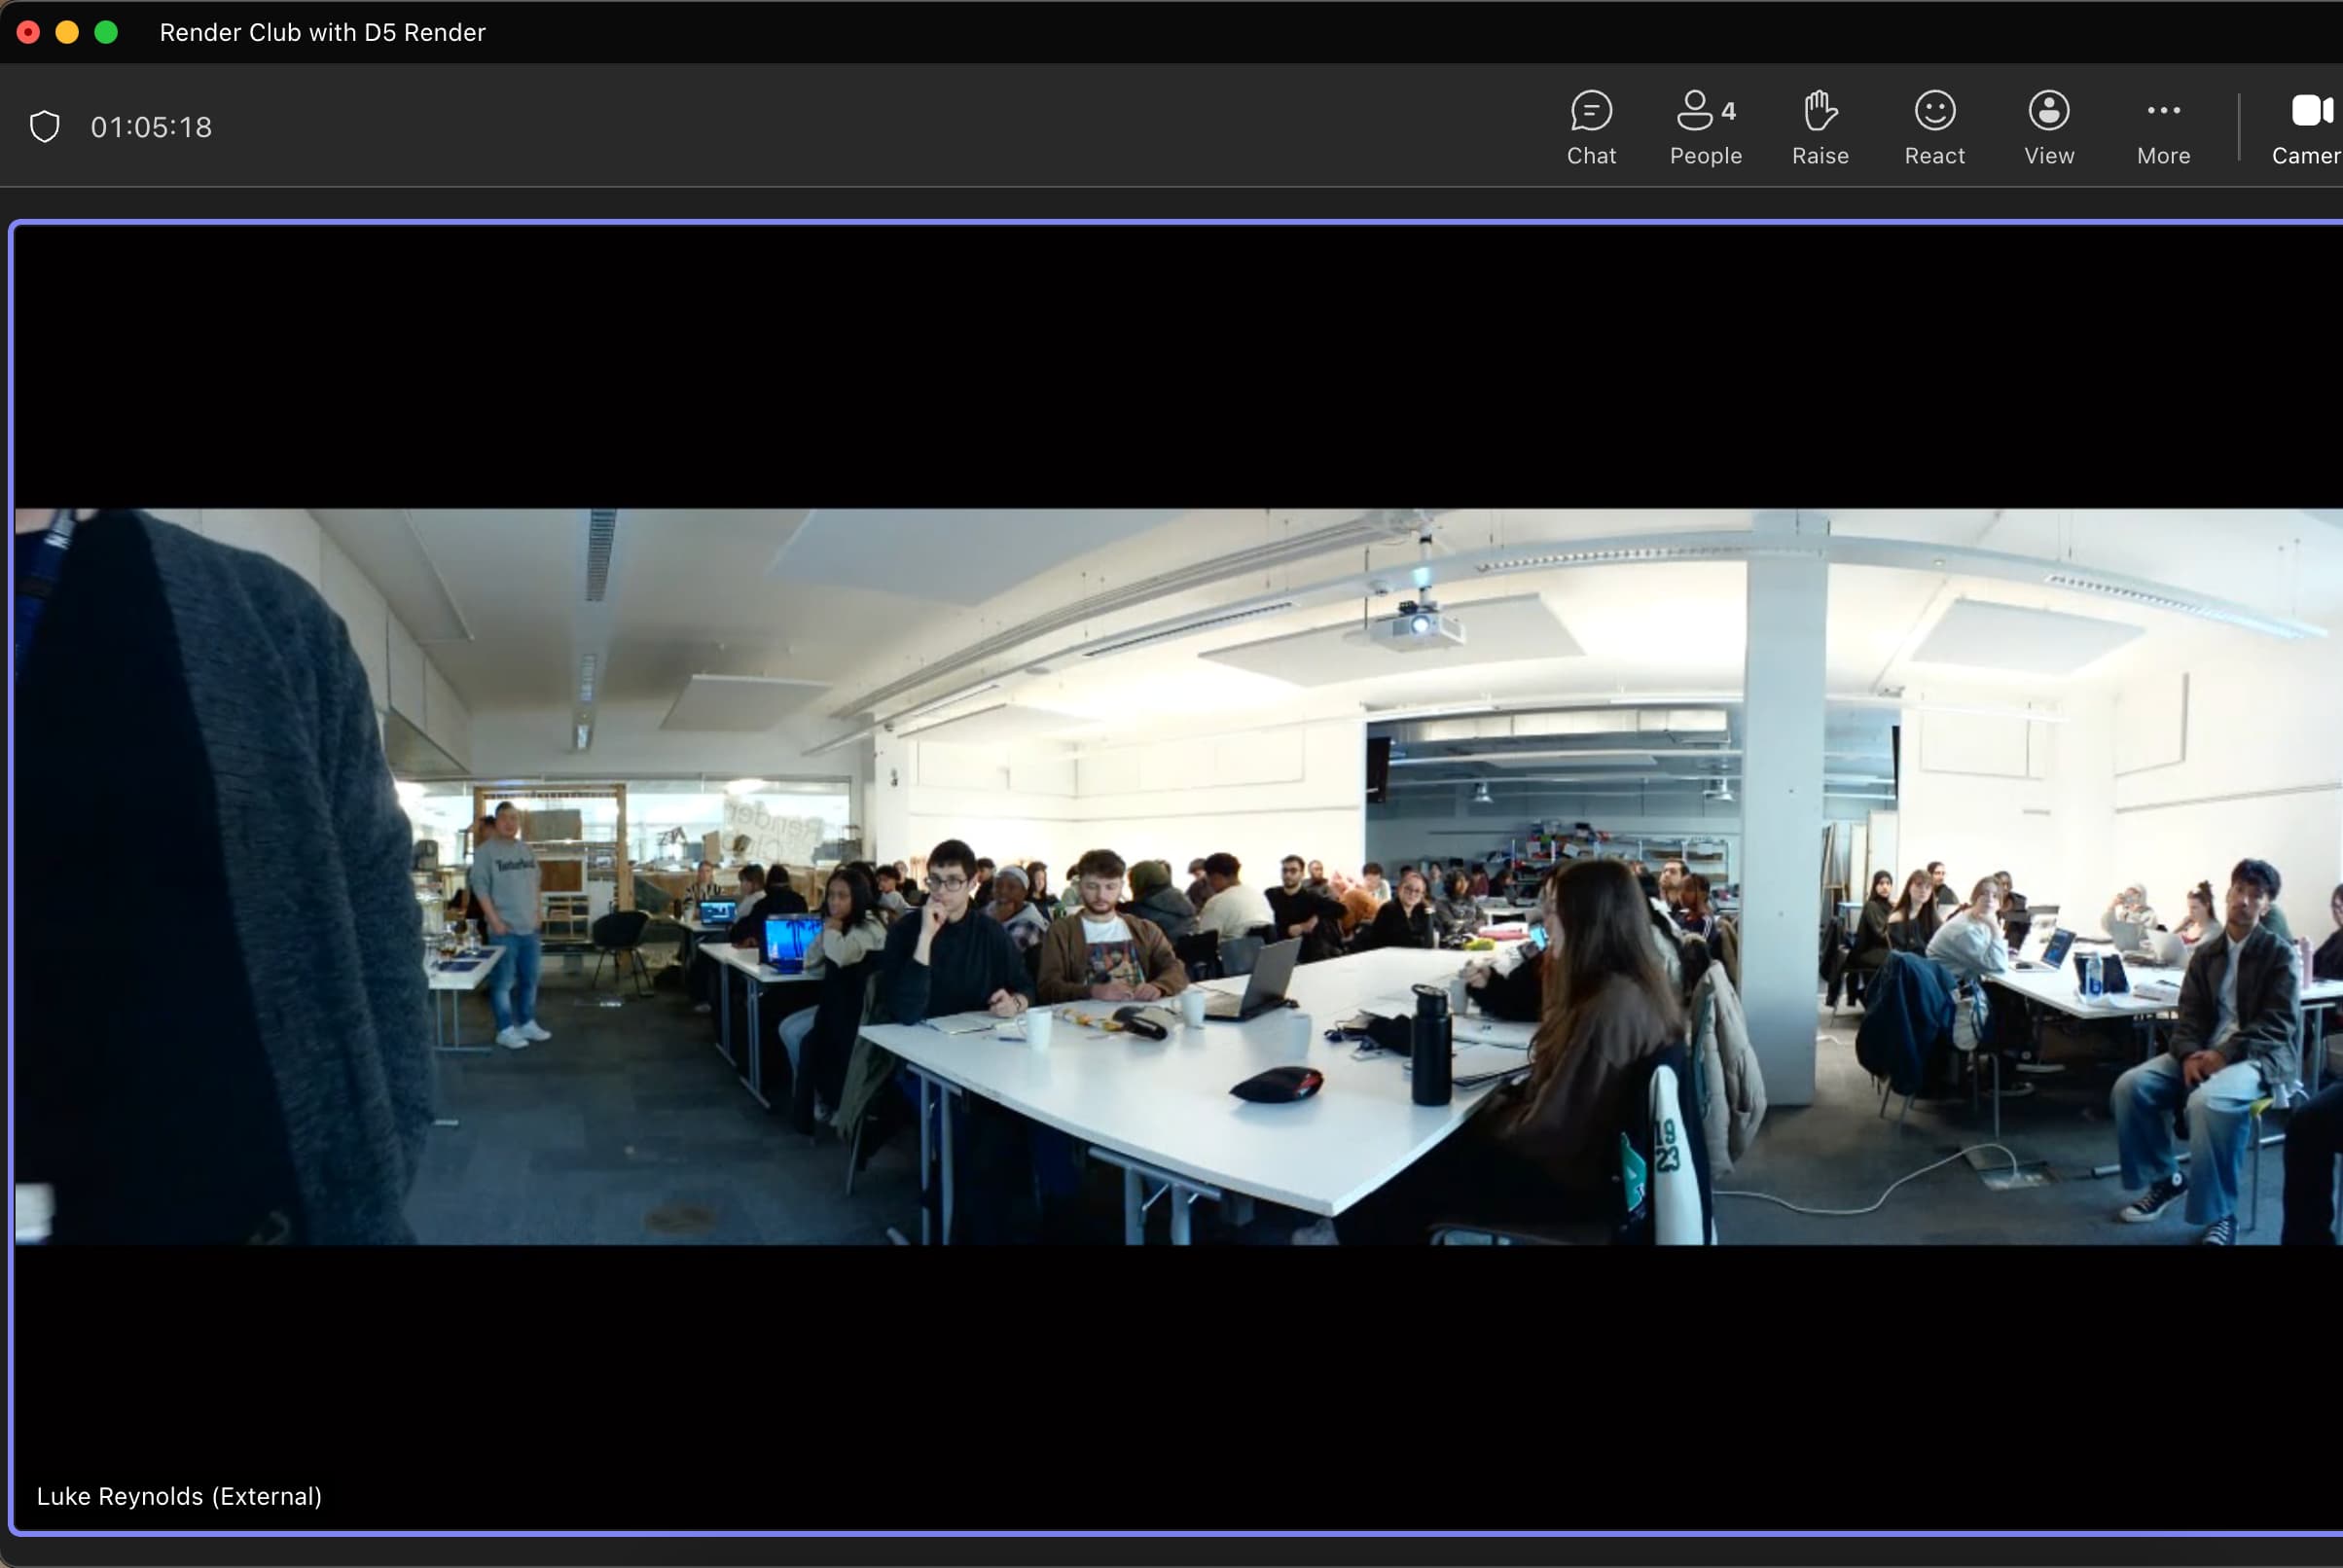The width and height of the screenshot is (2343, 1568).
Task: Select the shared classroom video feed
Action: click(1180, 877)
